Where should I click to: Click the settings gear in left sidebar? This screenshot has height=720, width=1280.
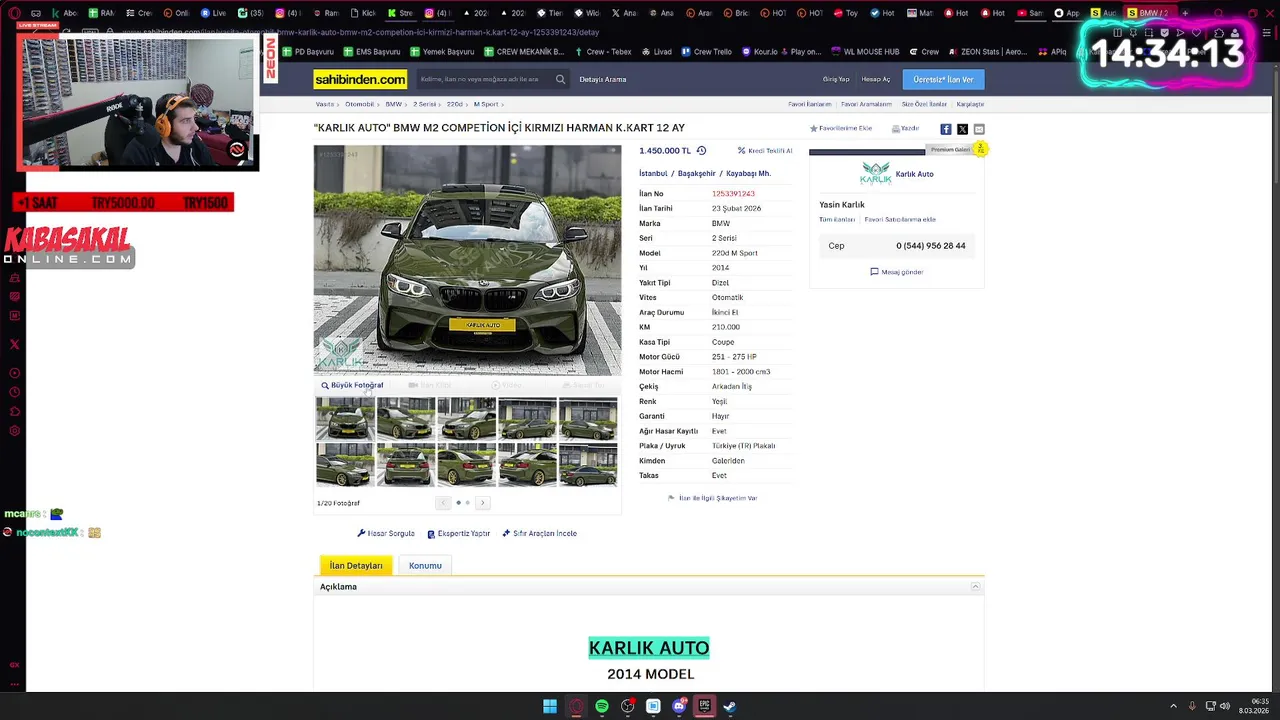click(x=14, y=431)
